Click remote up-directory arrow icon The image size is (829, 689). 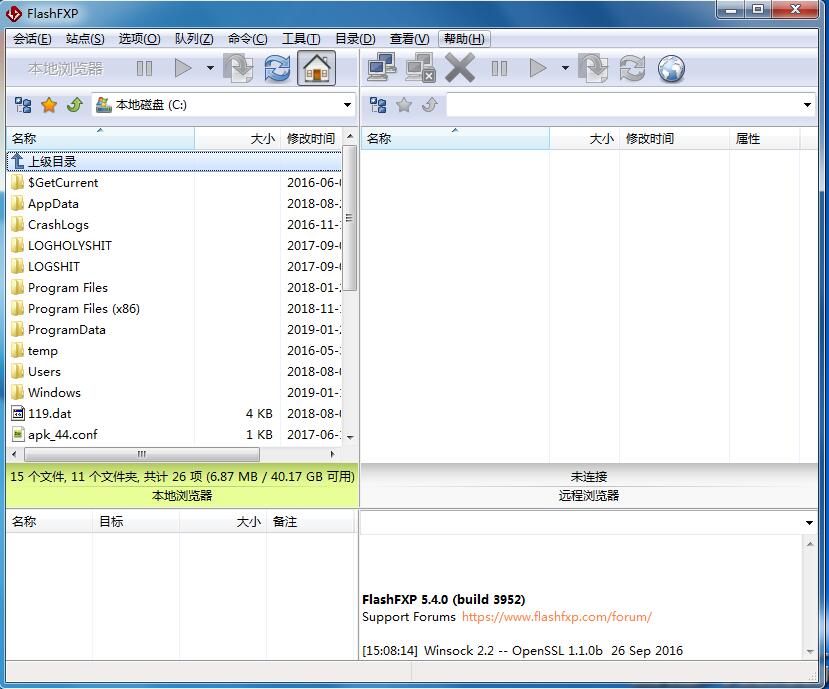430,105
